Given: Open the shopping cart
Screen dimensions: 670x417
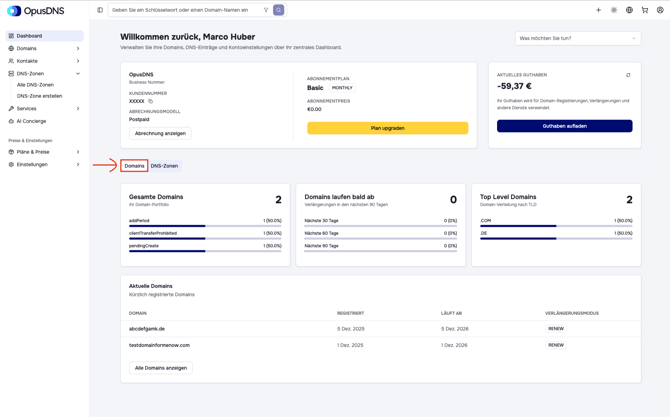Looking at the screenshot, I should [x=644, y=10].
